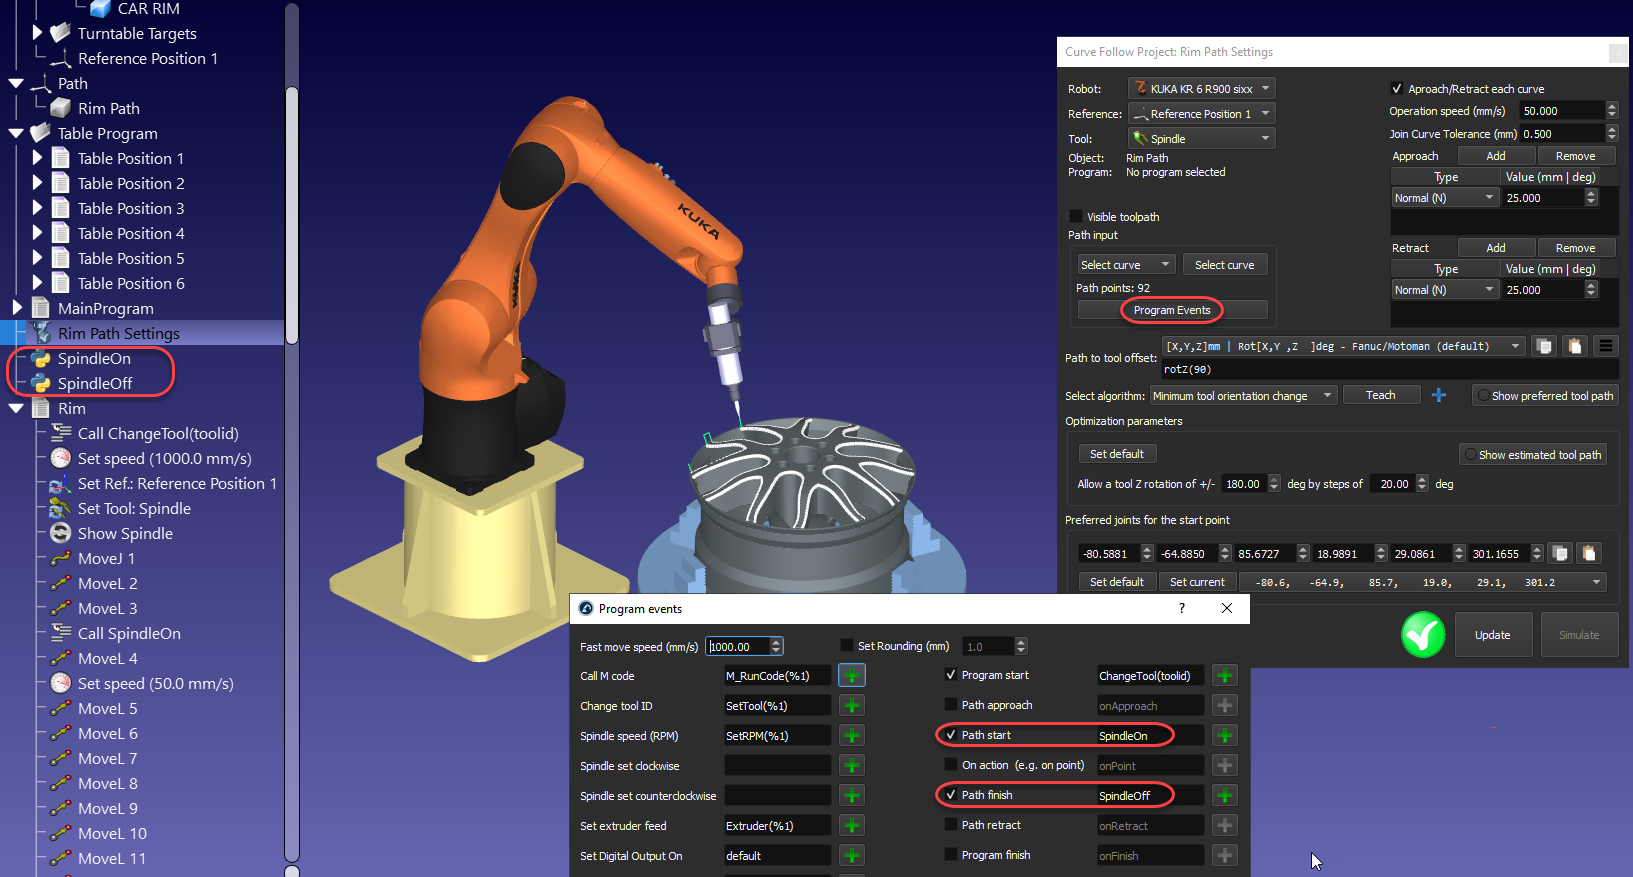Enable the Set Rounding (mm) checkbox
1633x877 pixels.
click(847, 646)
